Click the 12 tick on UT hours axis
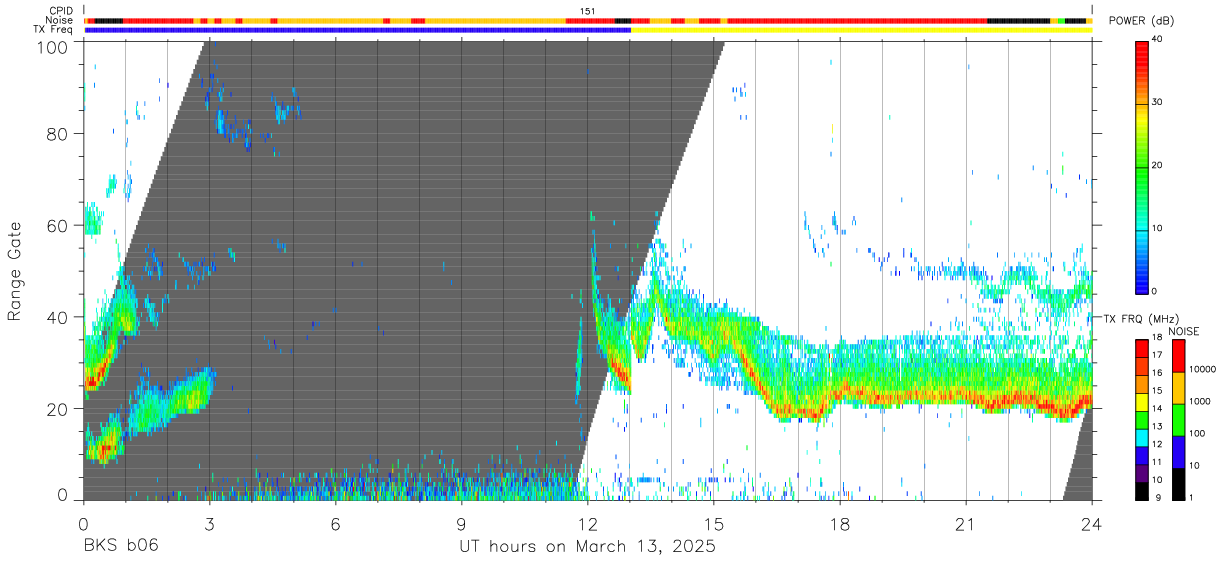 (x=588, y=523)
